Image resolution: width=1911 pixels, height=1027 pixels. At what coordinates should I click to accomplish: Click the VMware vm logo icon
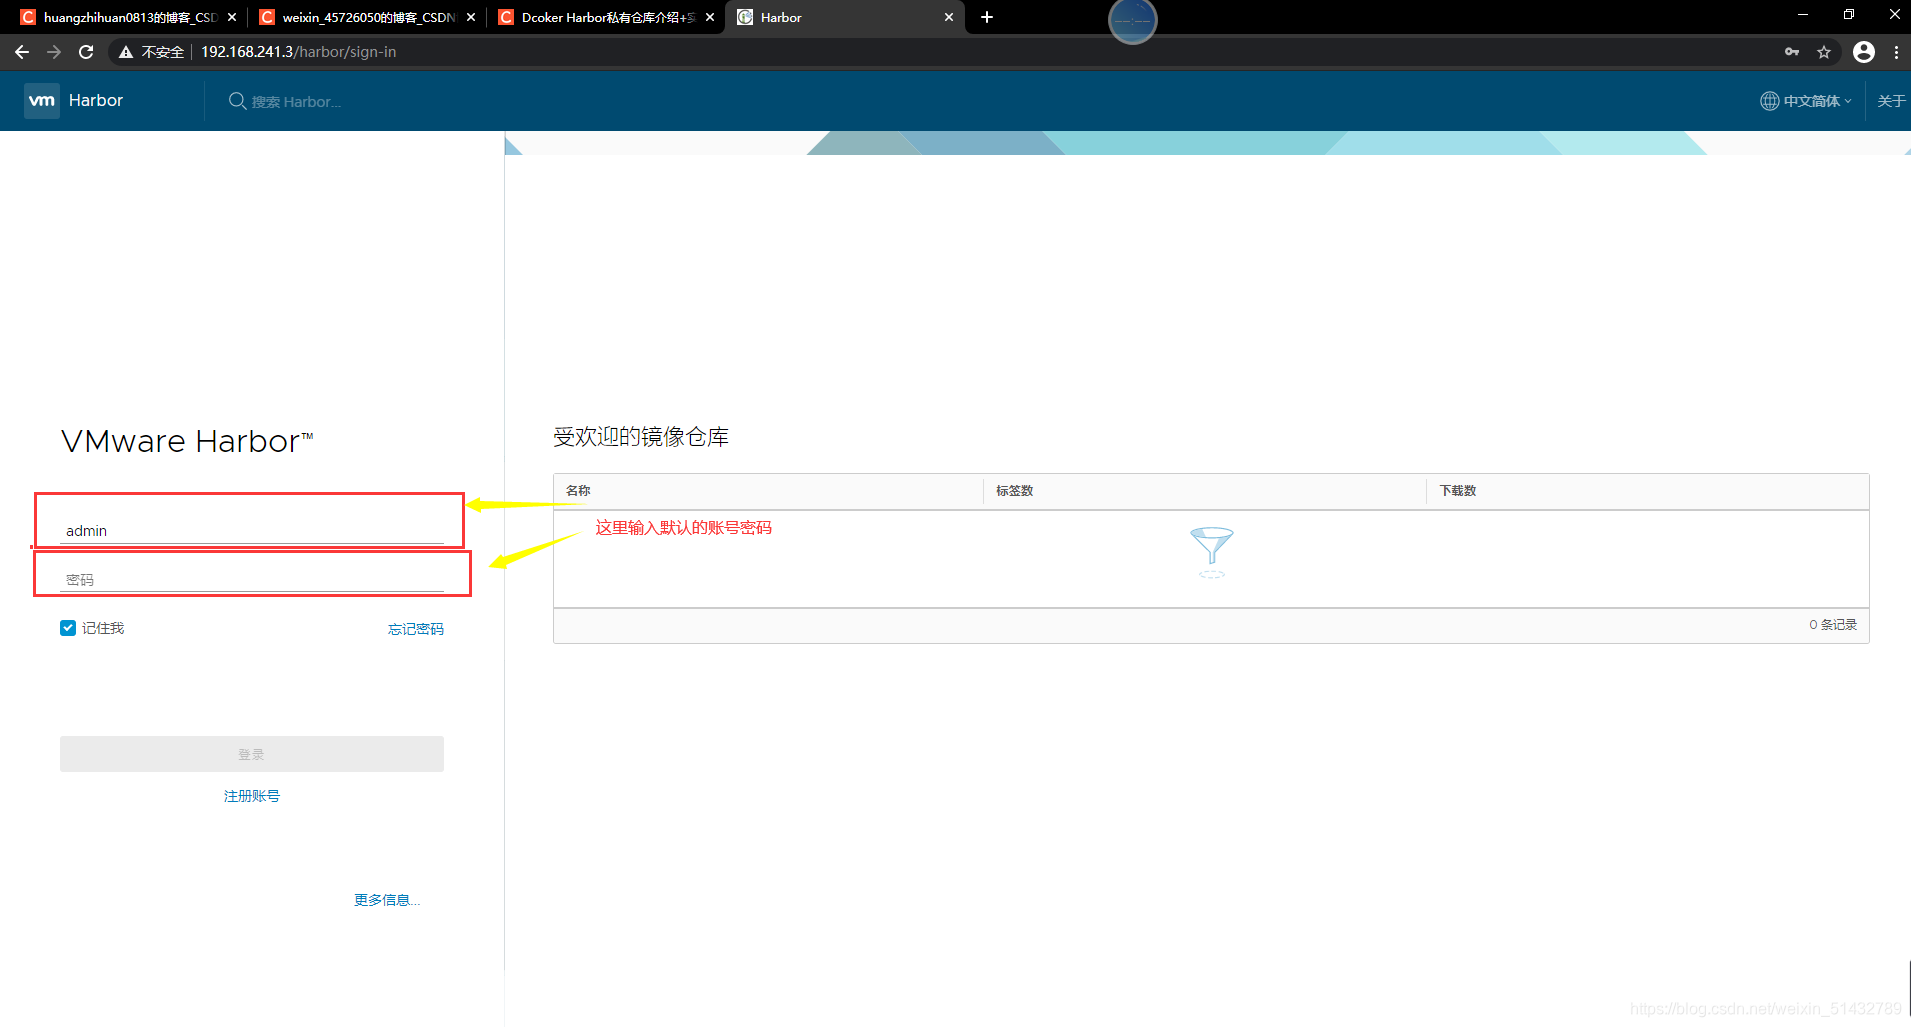(42, 101)
